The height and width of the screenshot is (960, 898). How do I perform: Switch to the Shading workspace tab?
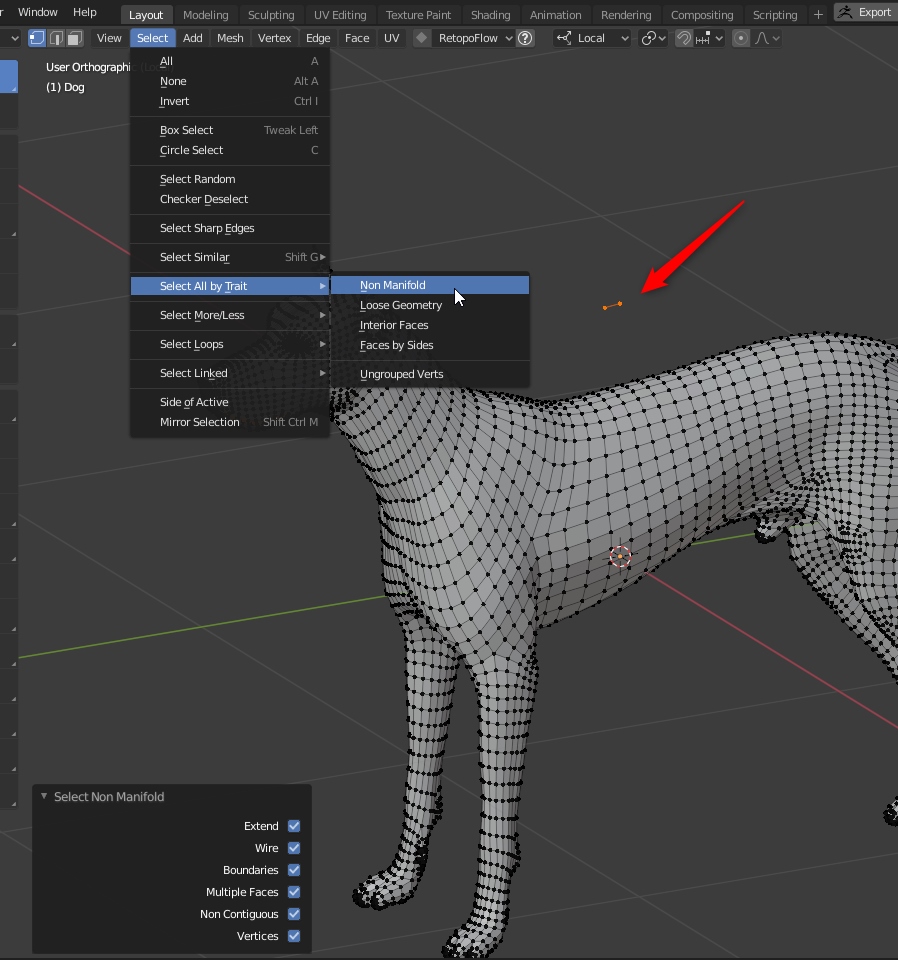[490, 15]
